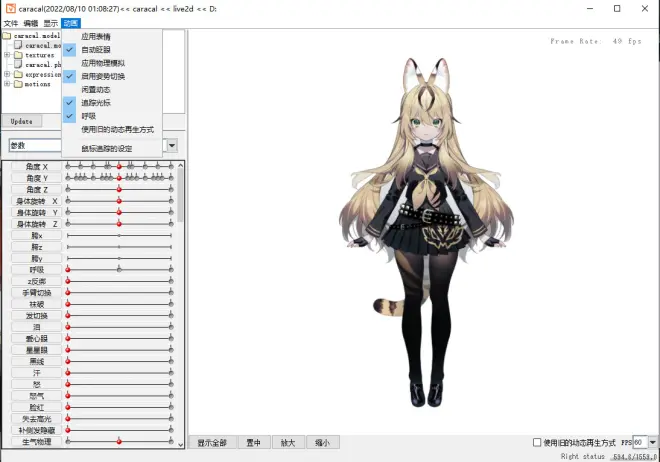Click the 泪 slider red handle

coord(68,327)
